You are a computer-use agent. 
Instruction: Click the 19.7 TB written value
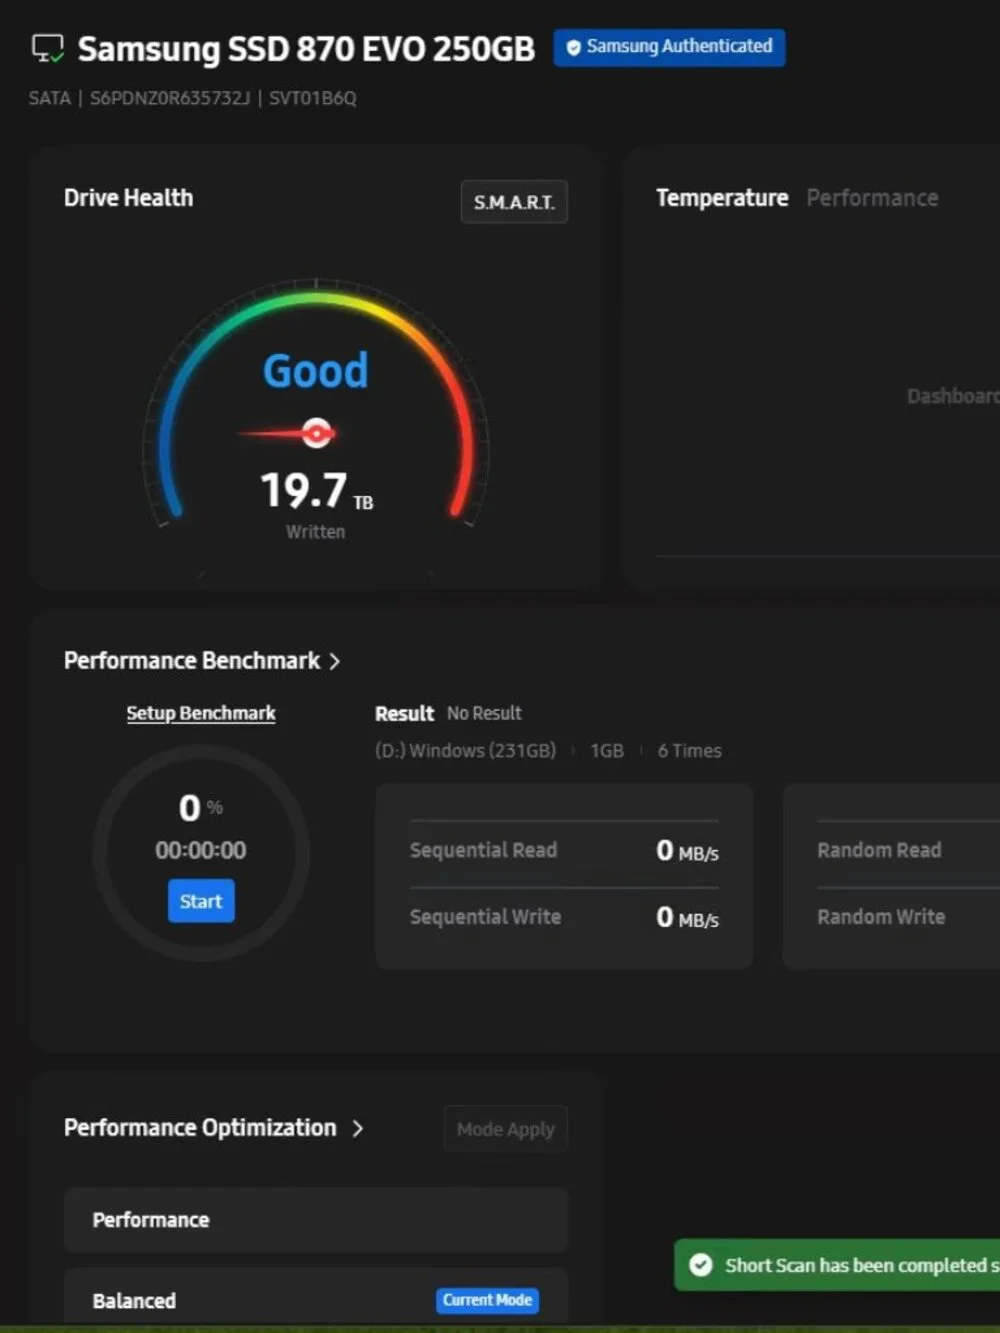316,491
